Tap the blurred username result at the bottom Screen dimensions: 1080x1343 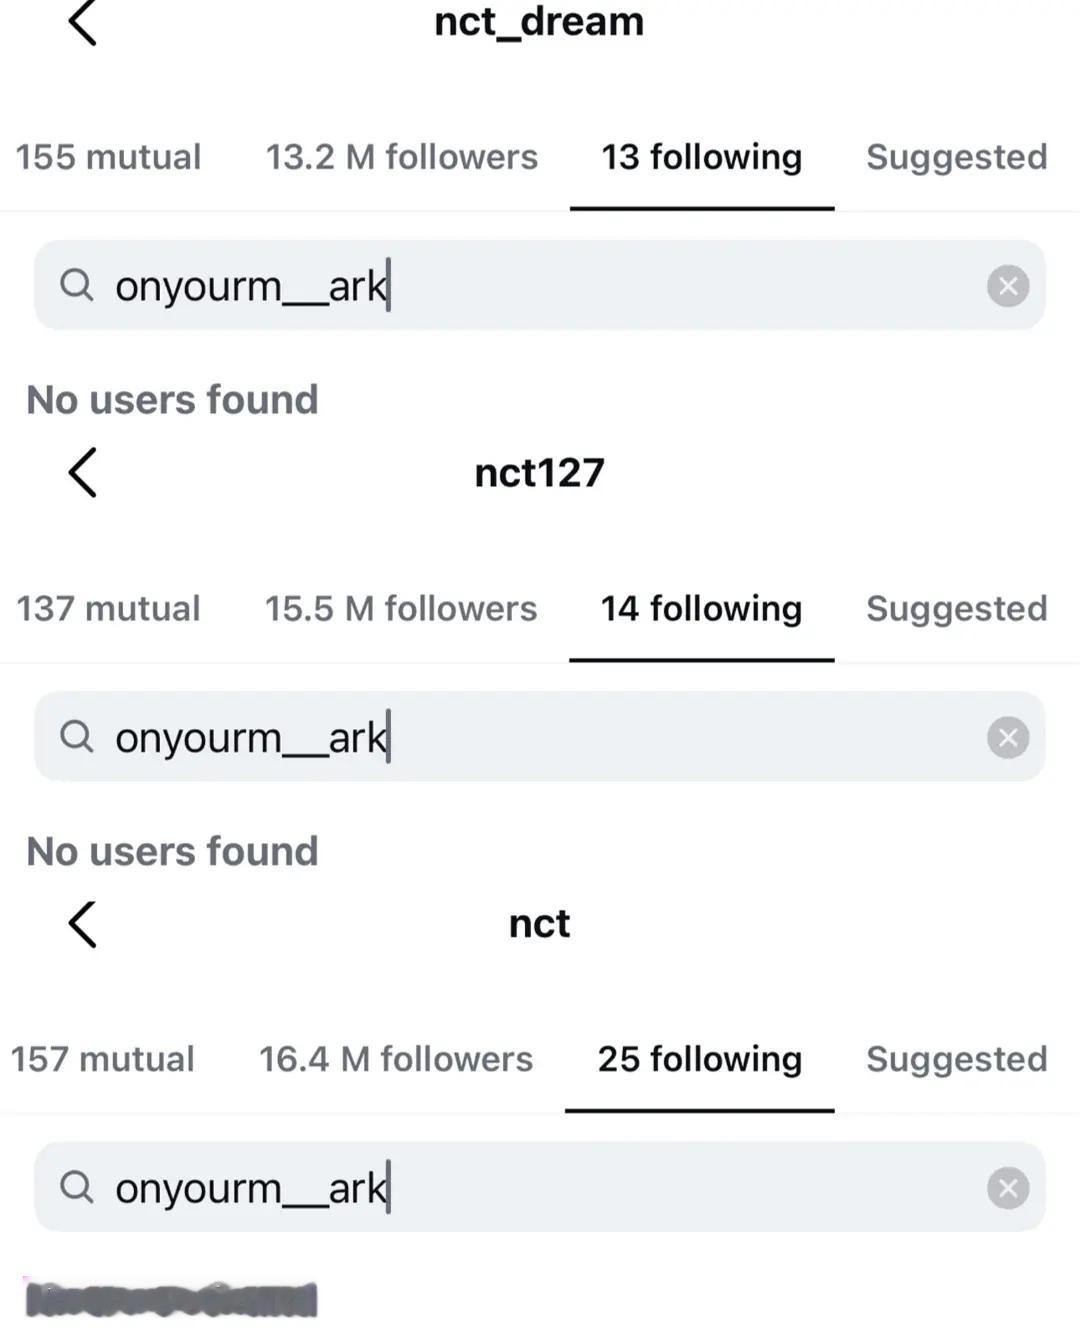click(172, 1300)
